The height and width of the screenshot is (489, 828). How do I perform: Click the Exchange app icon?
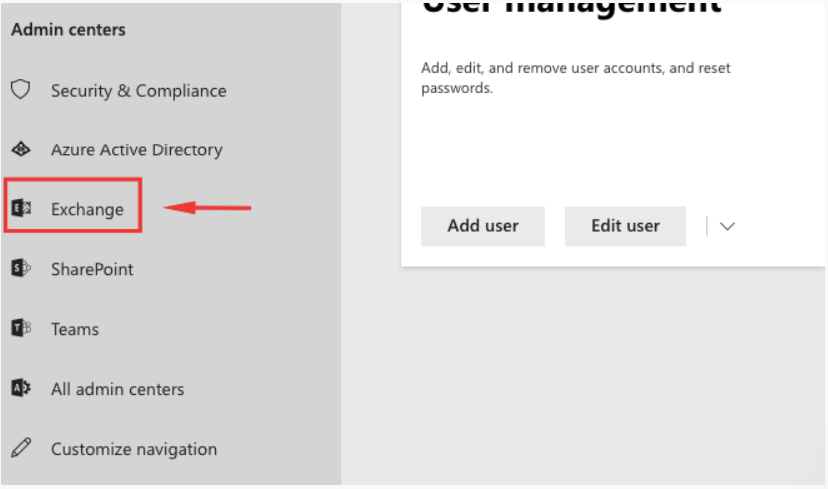point(21,209)
